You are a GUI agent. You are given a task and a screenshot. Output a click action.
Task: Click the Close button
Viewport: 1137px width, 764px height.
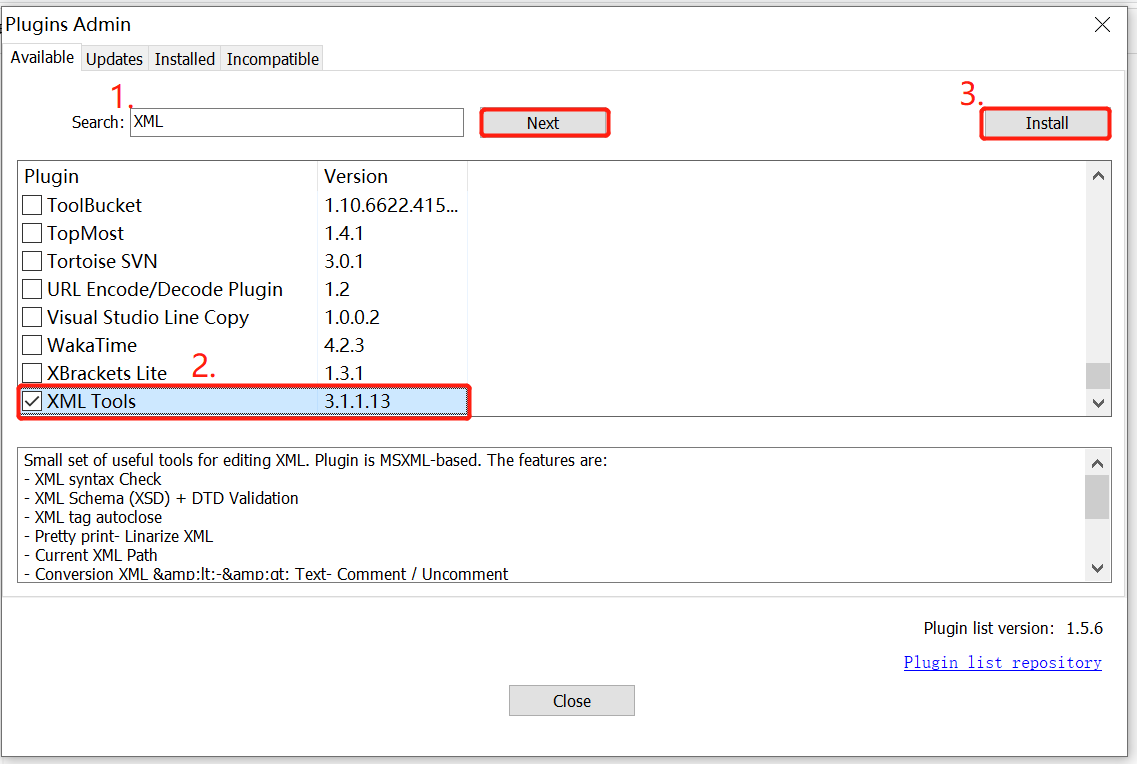[571, 700]
